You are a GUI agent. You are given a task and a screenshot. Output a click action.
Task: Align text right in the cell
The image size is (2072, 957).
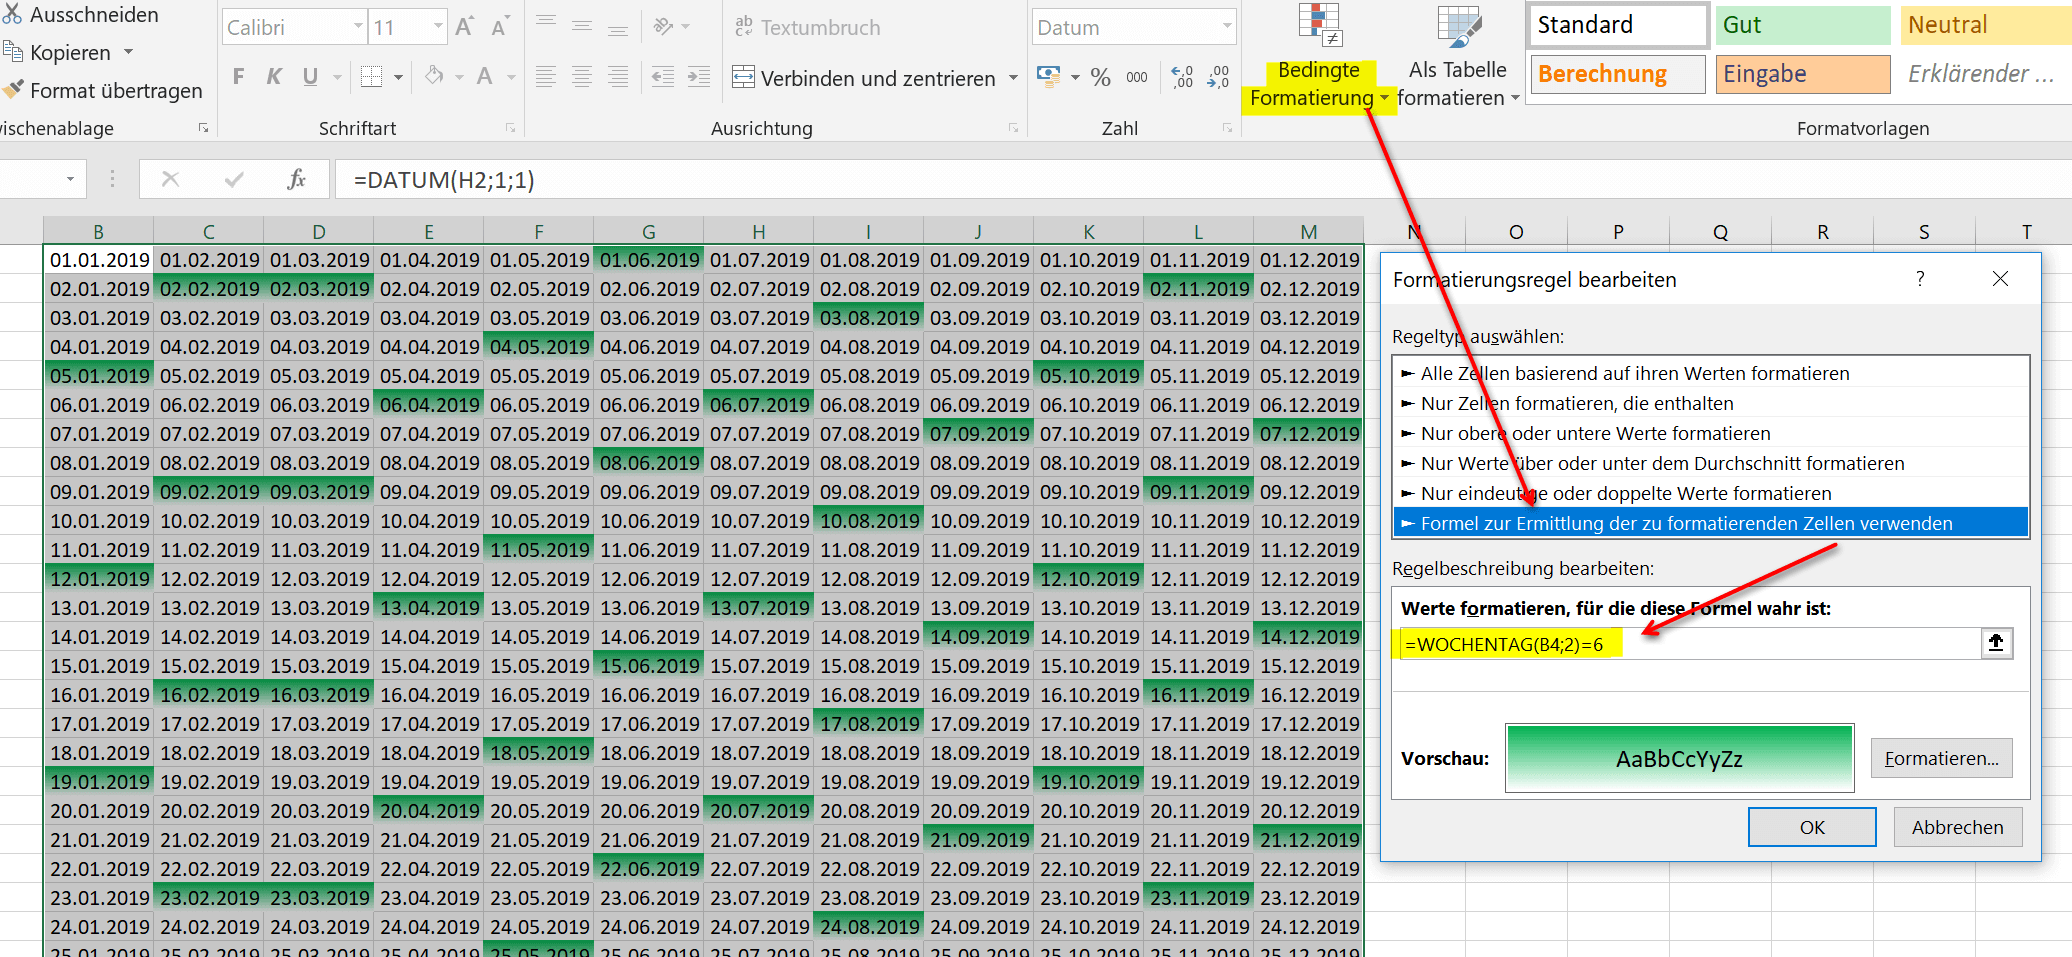pos(618,77)
